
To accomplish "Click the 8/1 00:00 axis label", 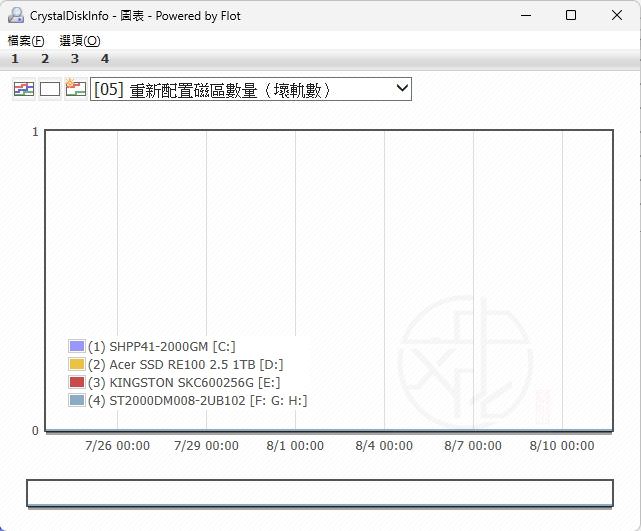I will pyautogui.click(x=295, y=446).
